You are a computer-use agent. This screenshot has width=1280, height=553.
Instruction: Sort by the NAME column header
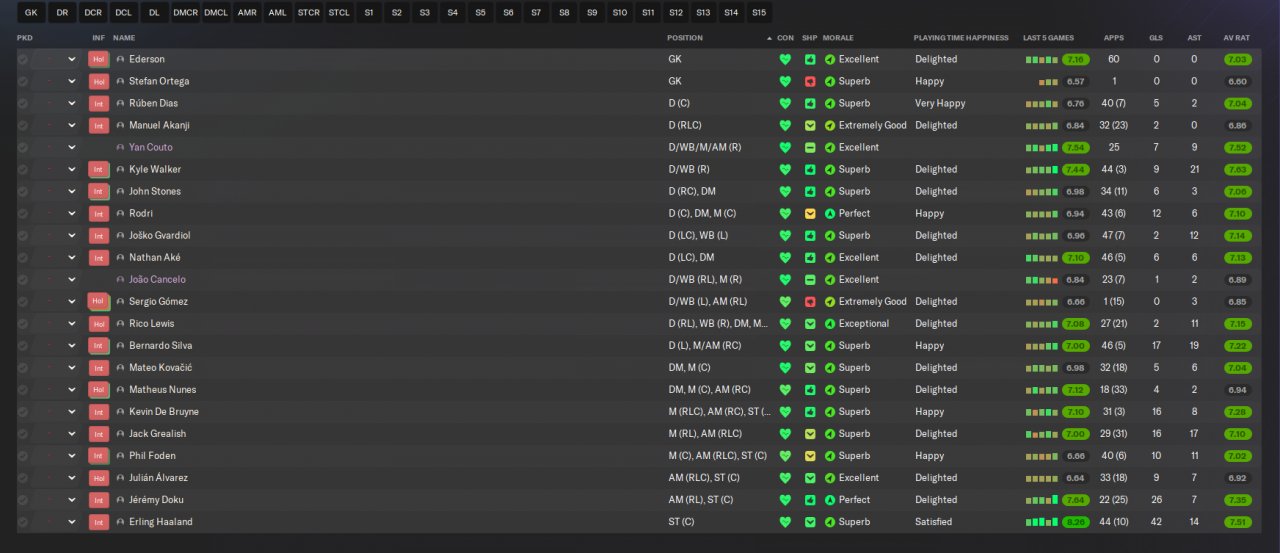coord(124,38)
